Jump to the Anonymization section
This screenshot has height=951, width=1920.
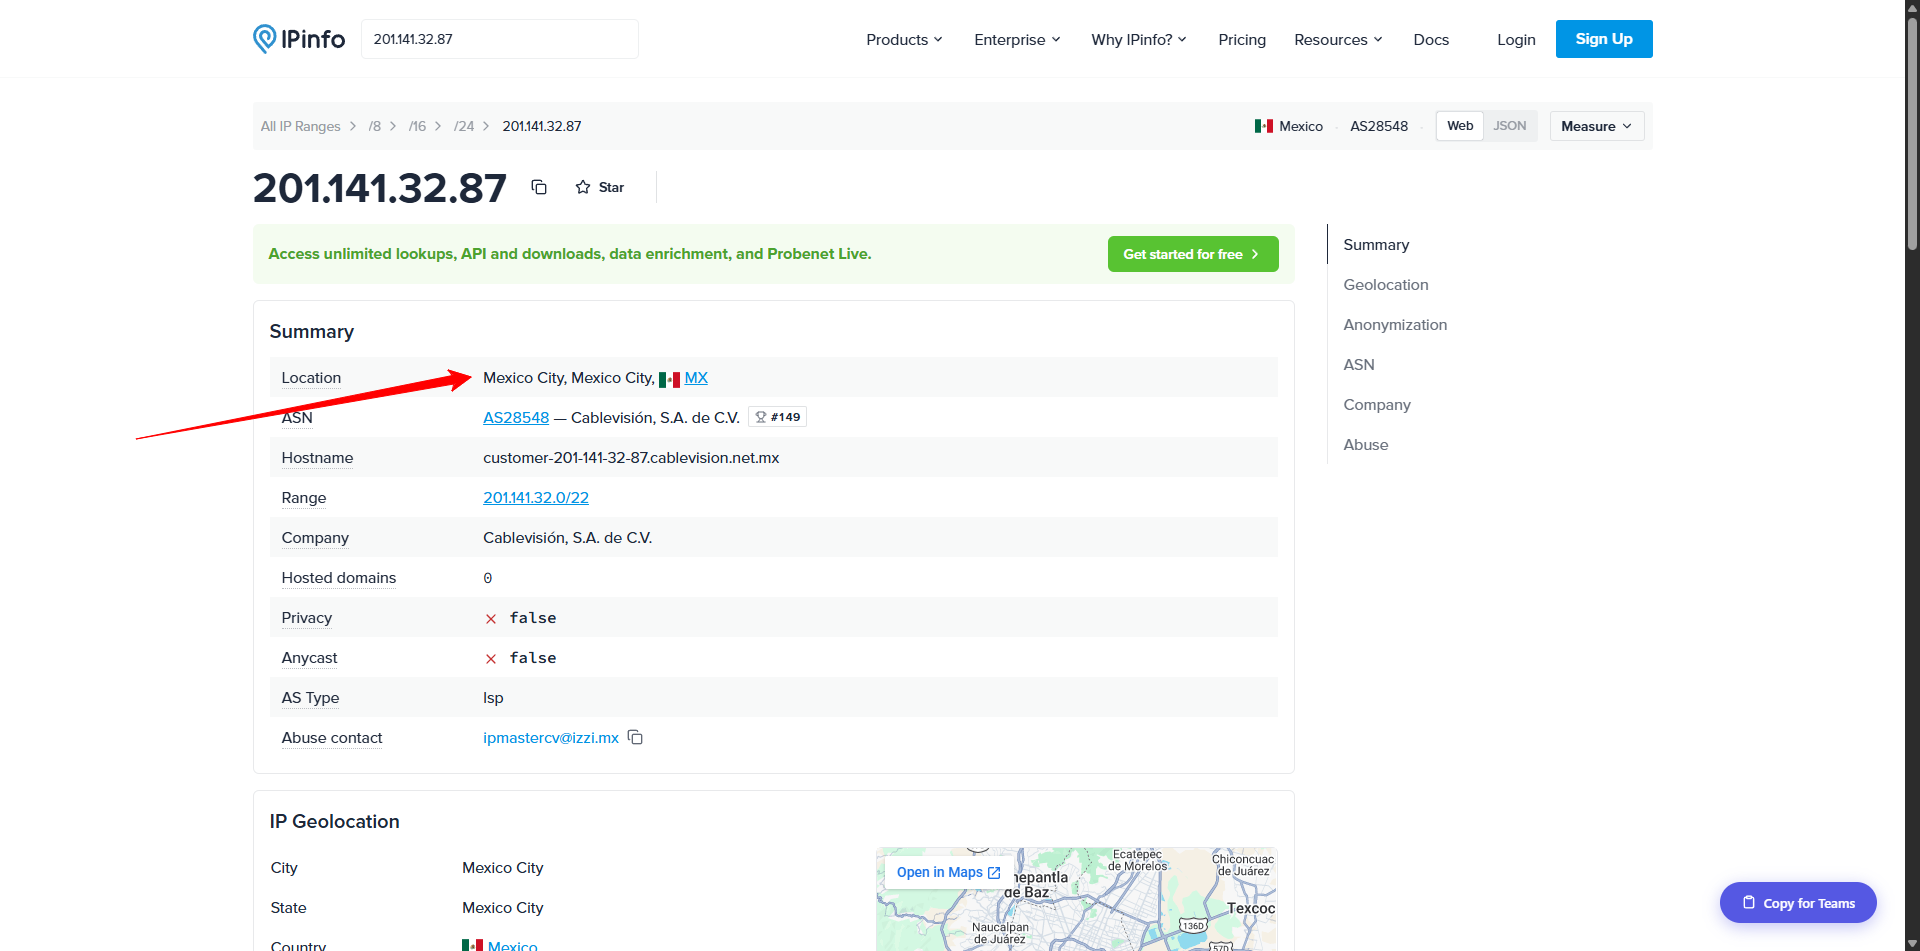tap(1395, 325)
